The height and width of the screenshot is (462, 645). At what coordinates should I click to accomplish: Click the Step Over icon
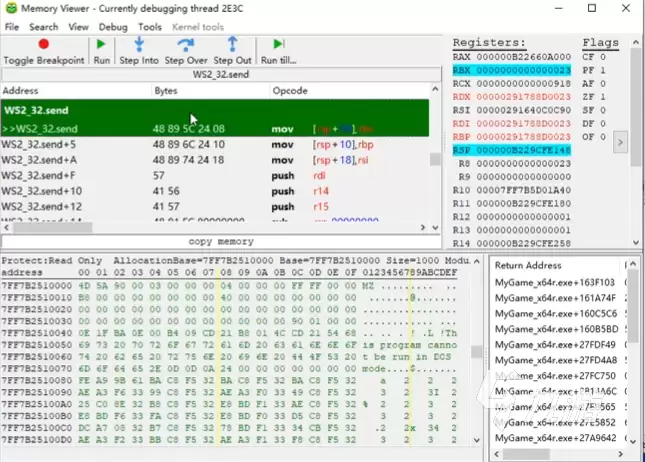pyautogui.click(x=186, y=44)
